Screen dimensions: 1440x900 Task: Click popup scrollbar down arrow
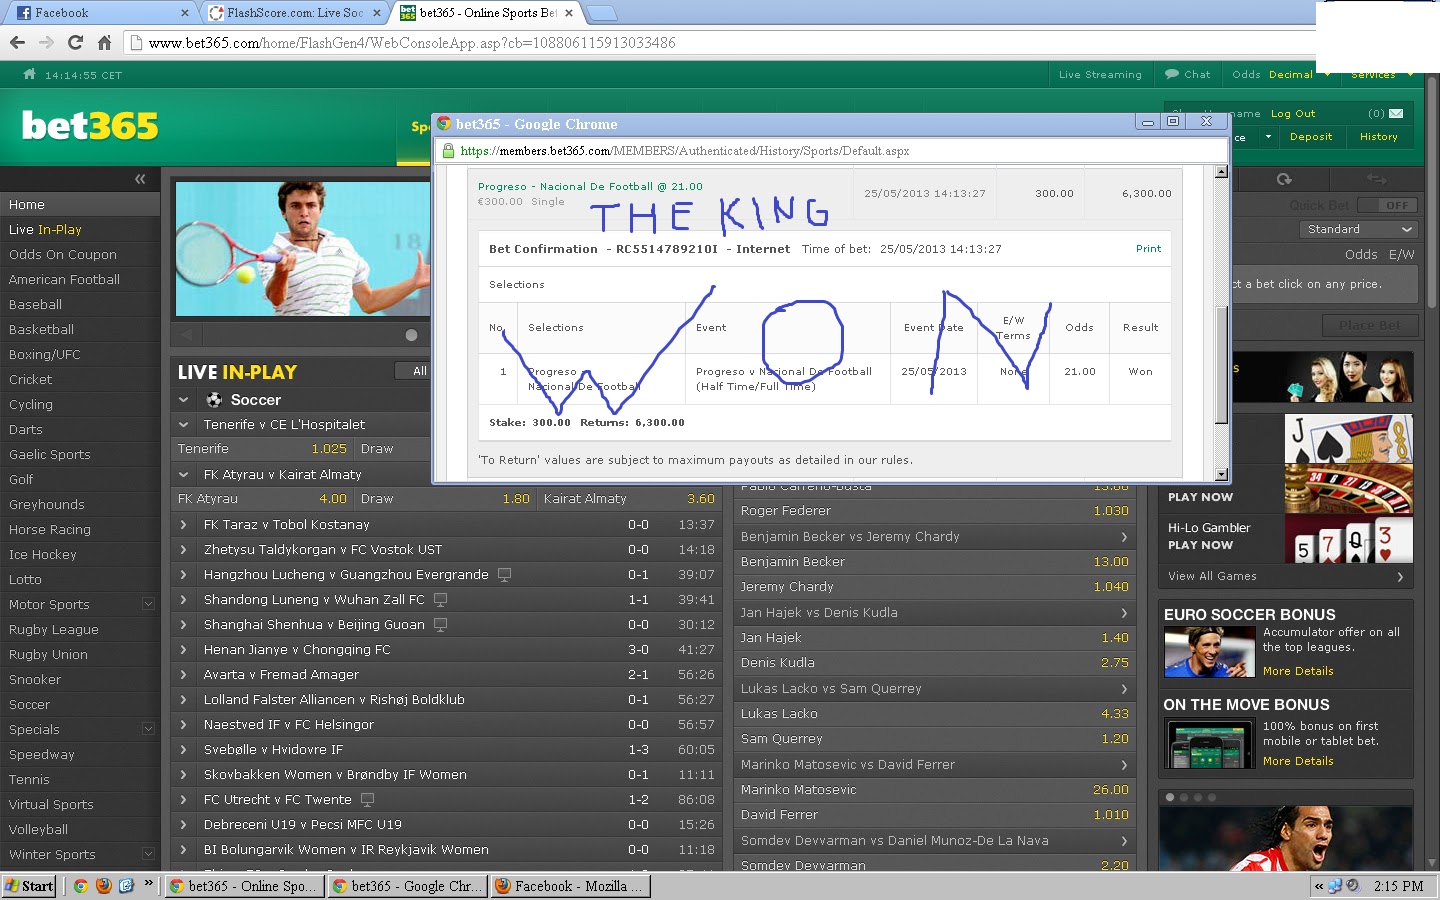(x=1221, y=475)
